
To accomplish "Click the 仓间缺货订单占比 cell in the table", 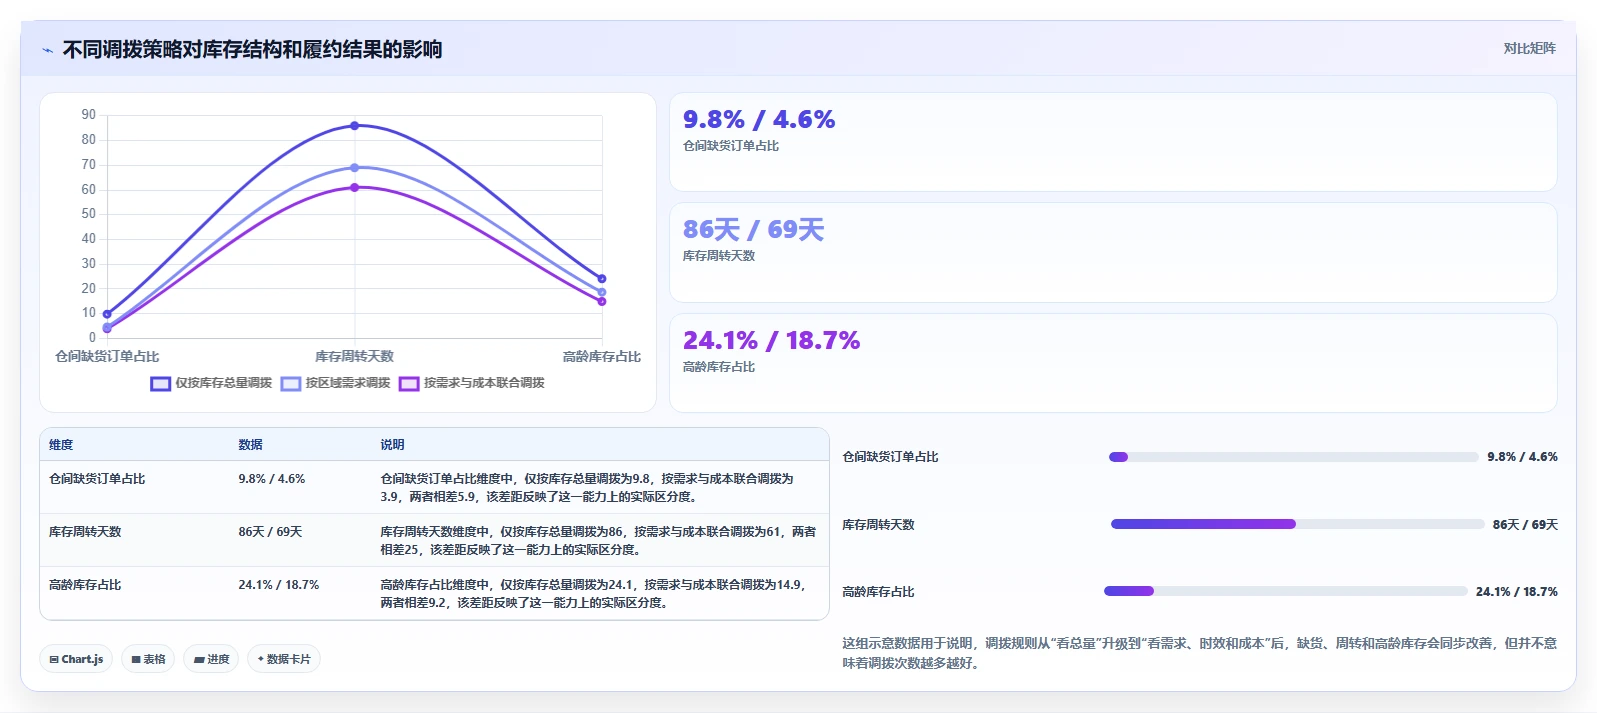I will tap(97, 479).
